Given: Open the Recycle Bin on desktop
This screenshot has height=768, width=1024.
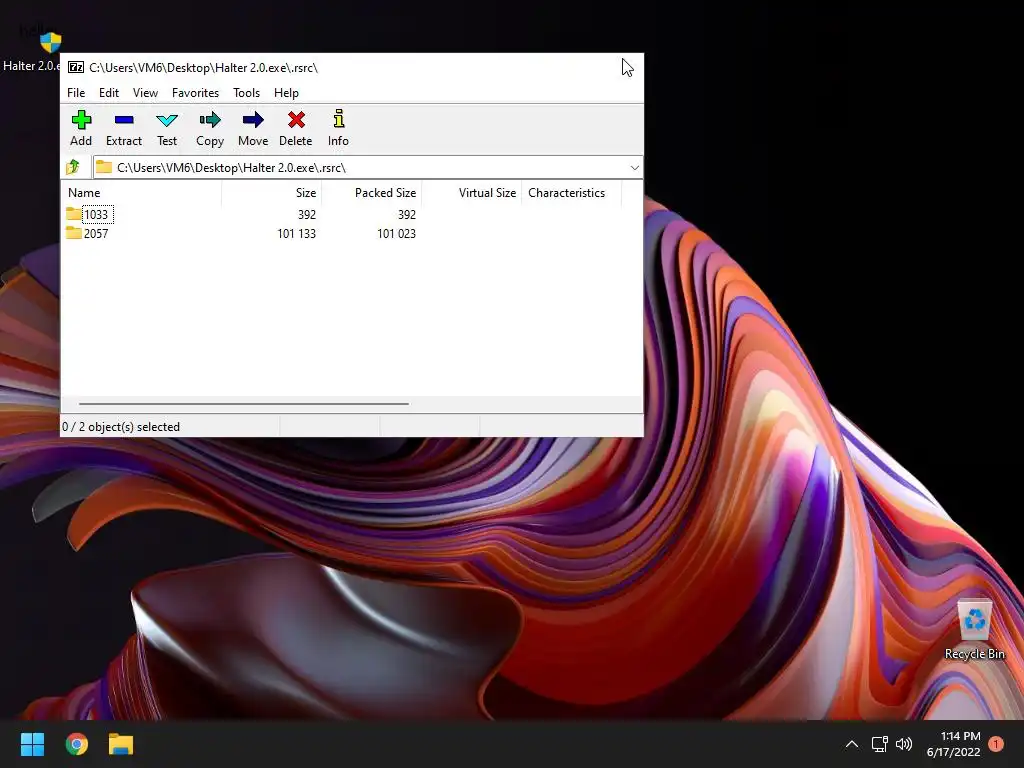Looking at the screenshot, I should coord(974,630).
